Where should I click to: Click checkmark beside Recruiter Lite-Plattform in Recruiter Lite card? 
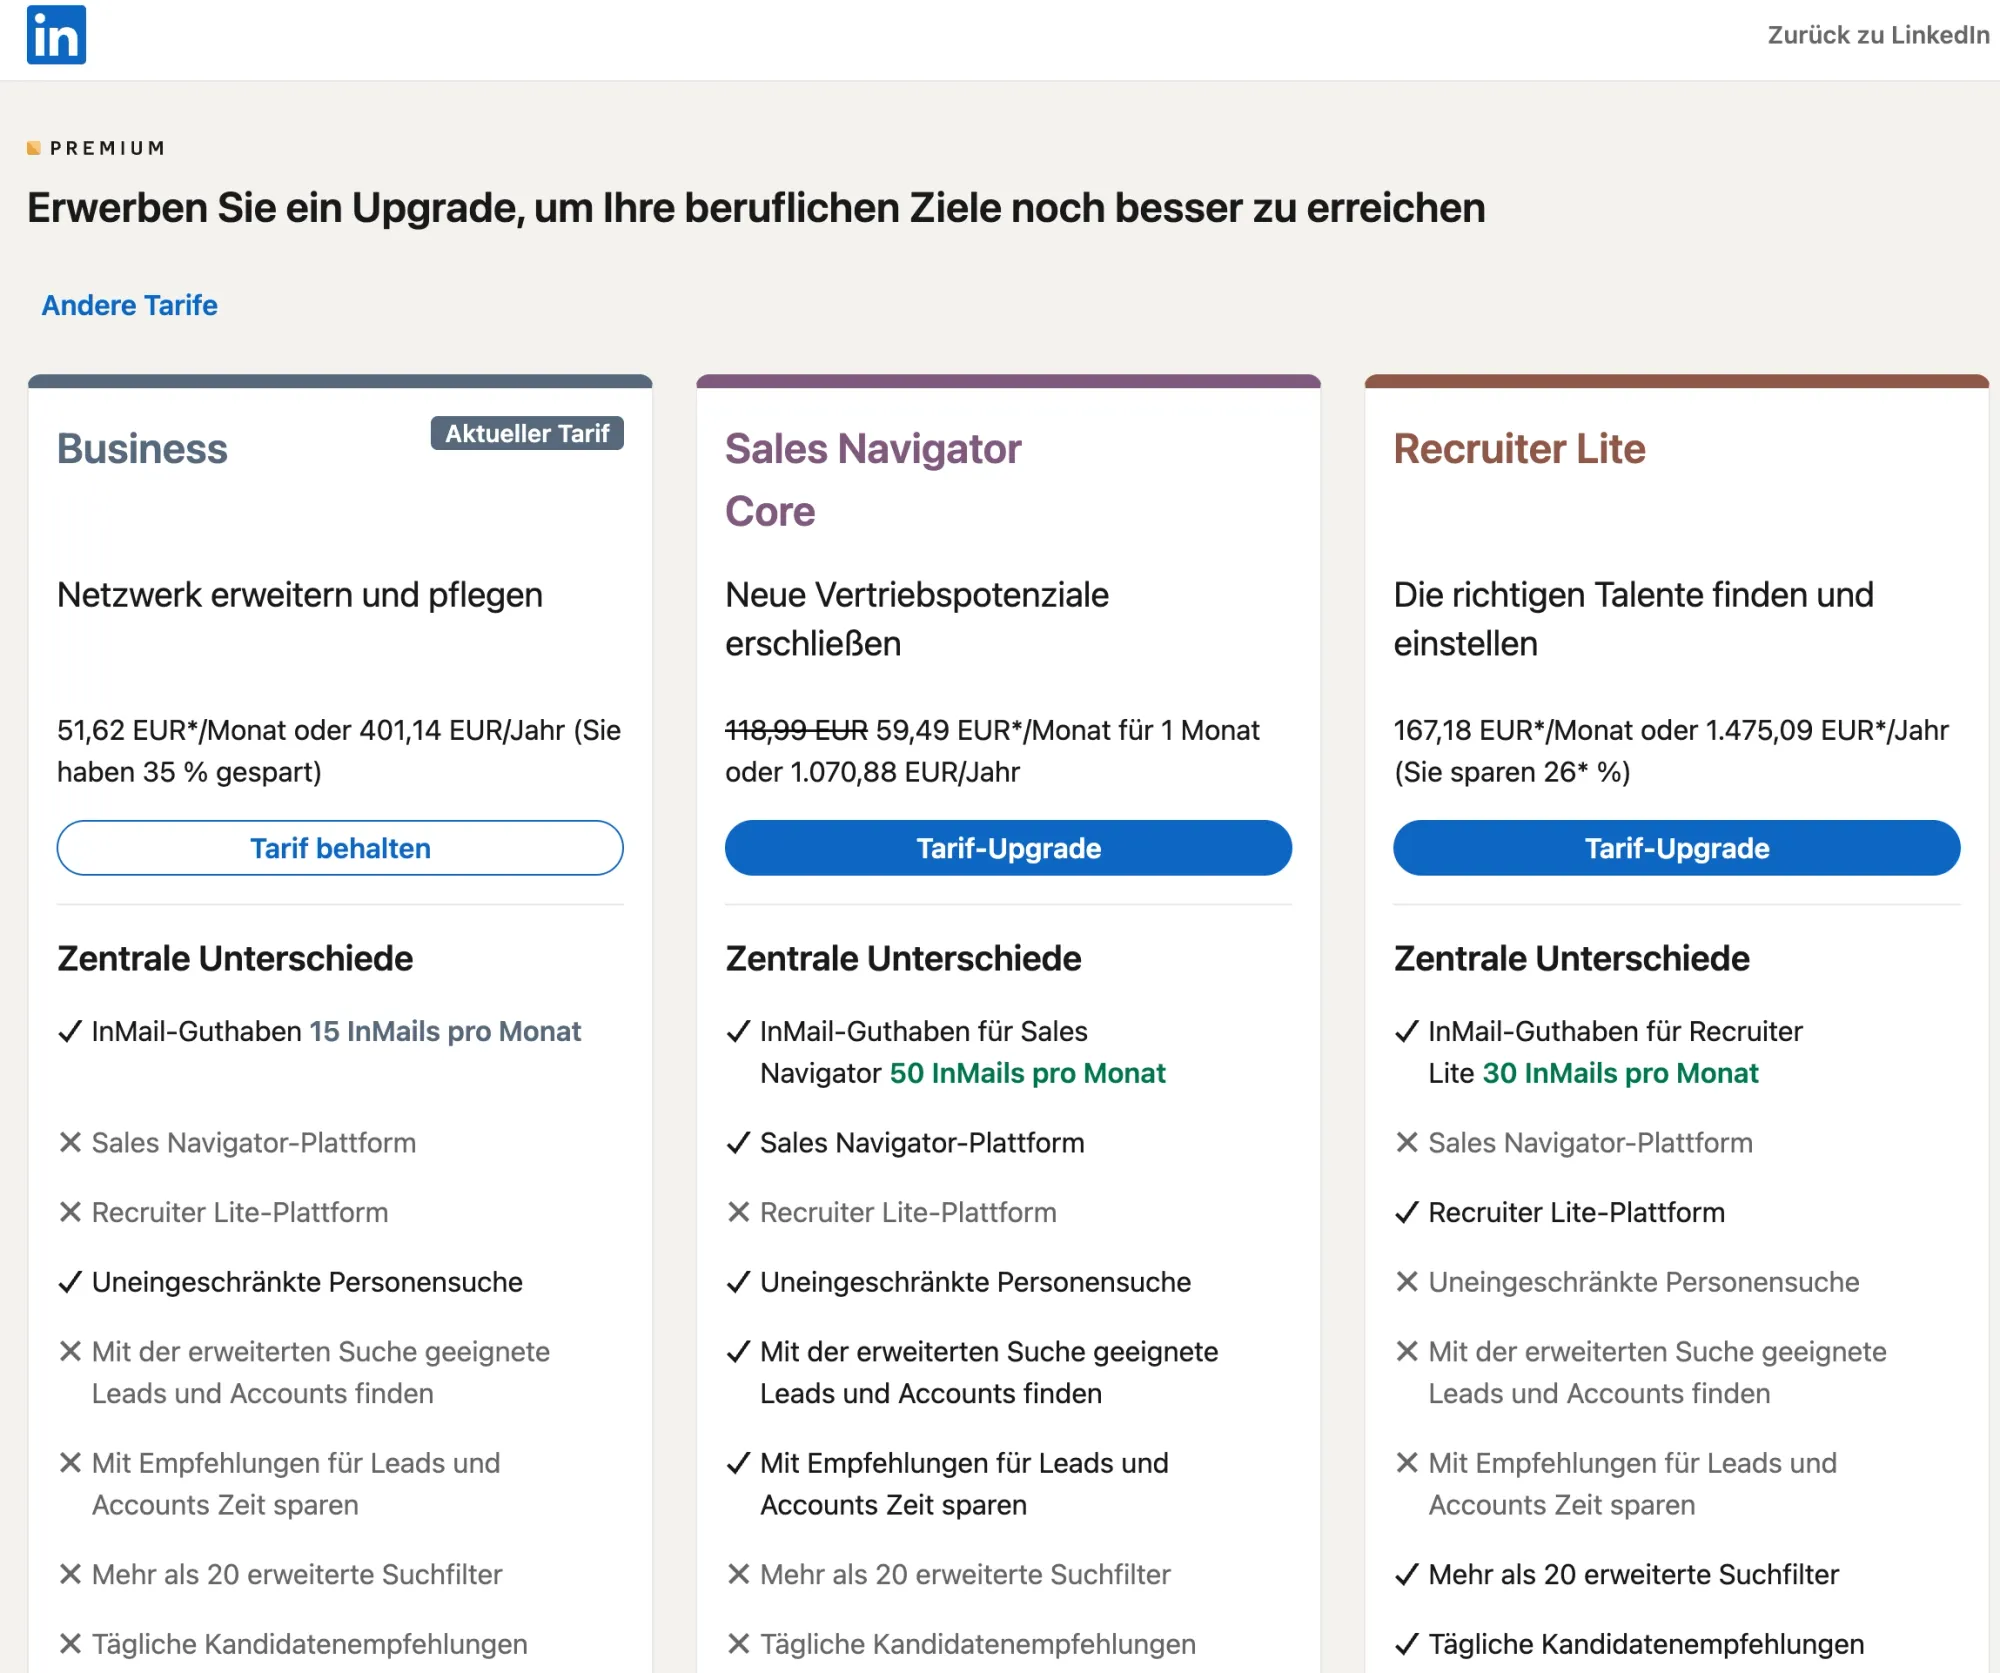[x=1406, y=1212]
